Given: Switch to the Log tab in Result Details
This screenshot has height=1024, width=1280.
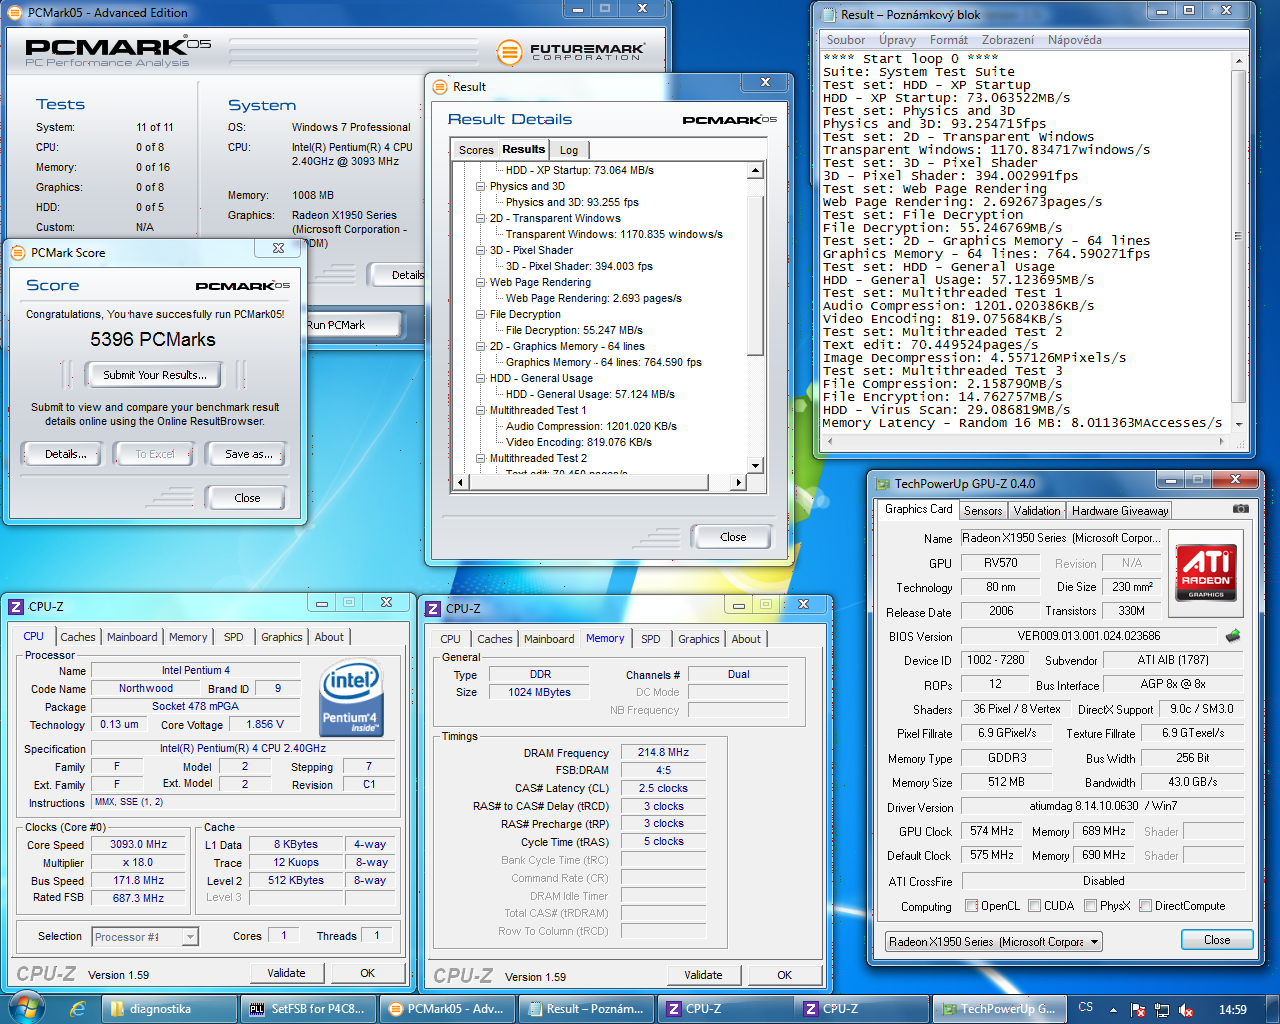Looking at the screenshot, I should 569,150.
